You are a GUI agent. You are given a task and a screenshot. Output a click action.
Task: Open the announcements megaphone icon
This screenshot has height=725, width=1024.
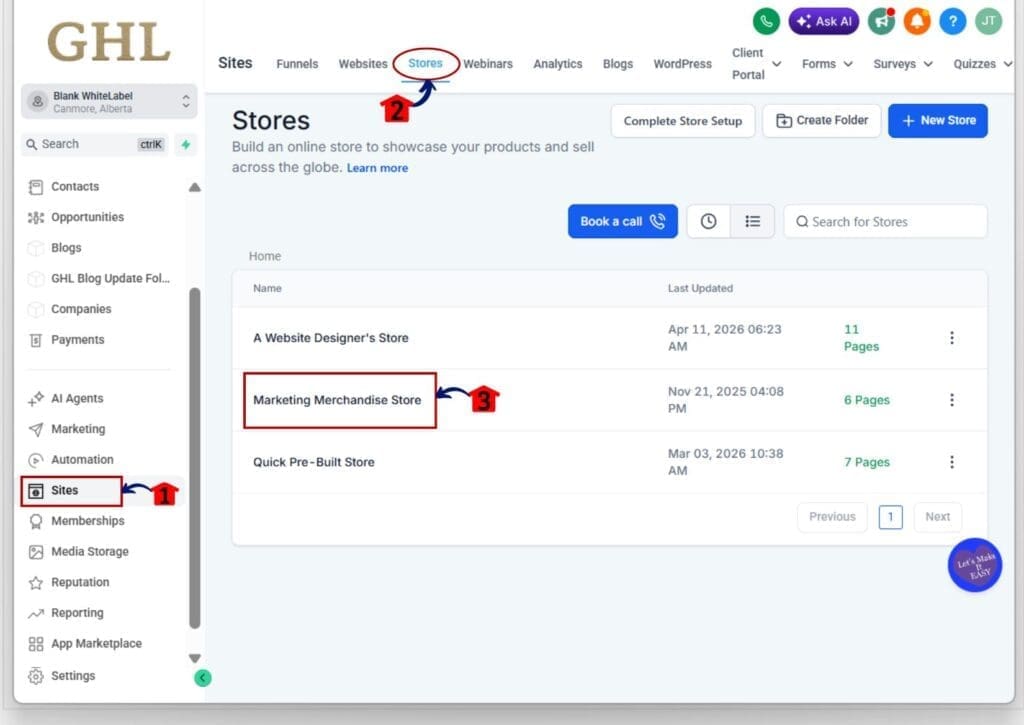coord(882,21)
